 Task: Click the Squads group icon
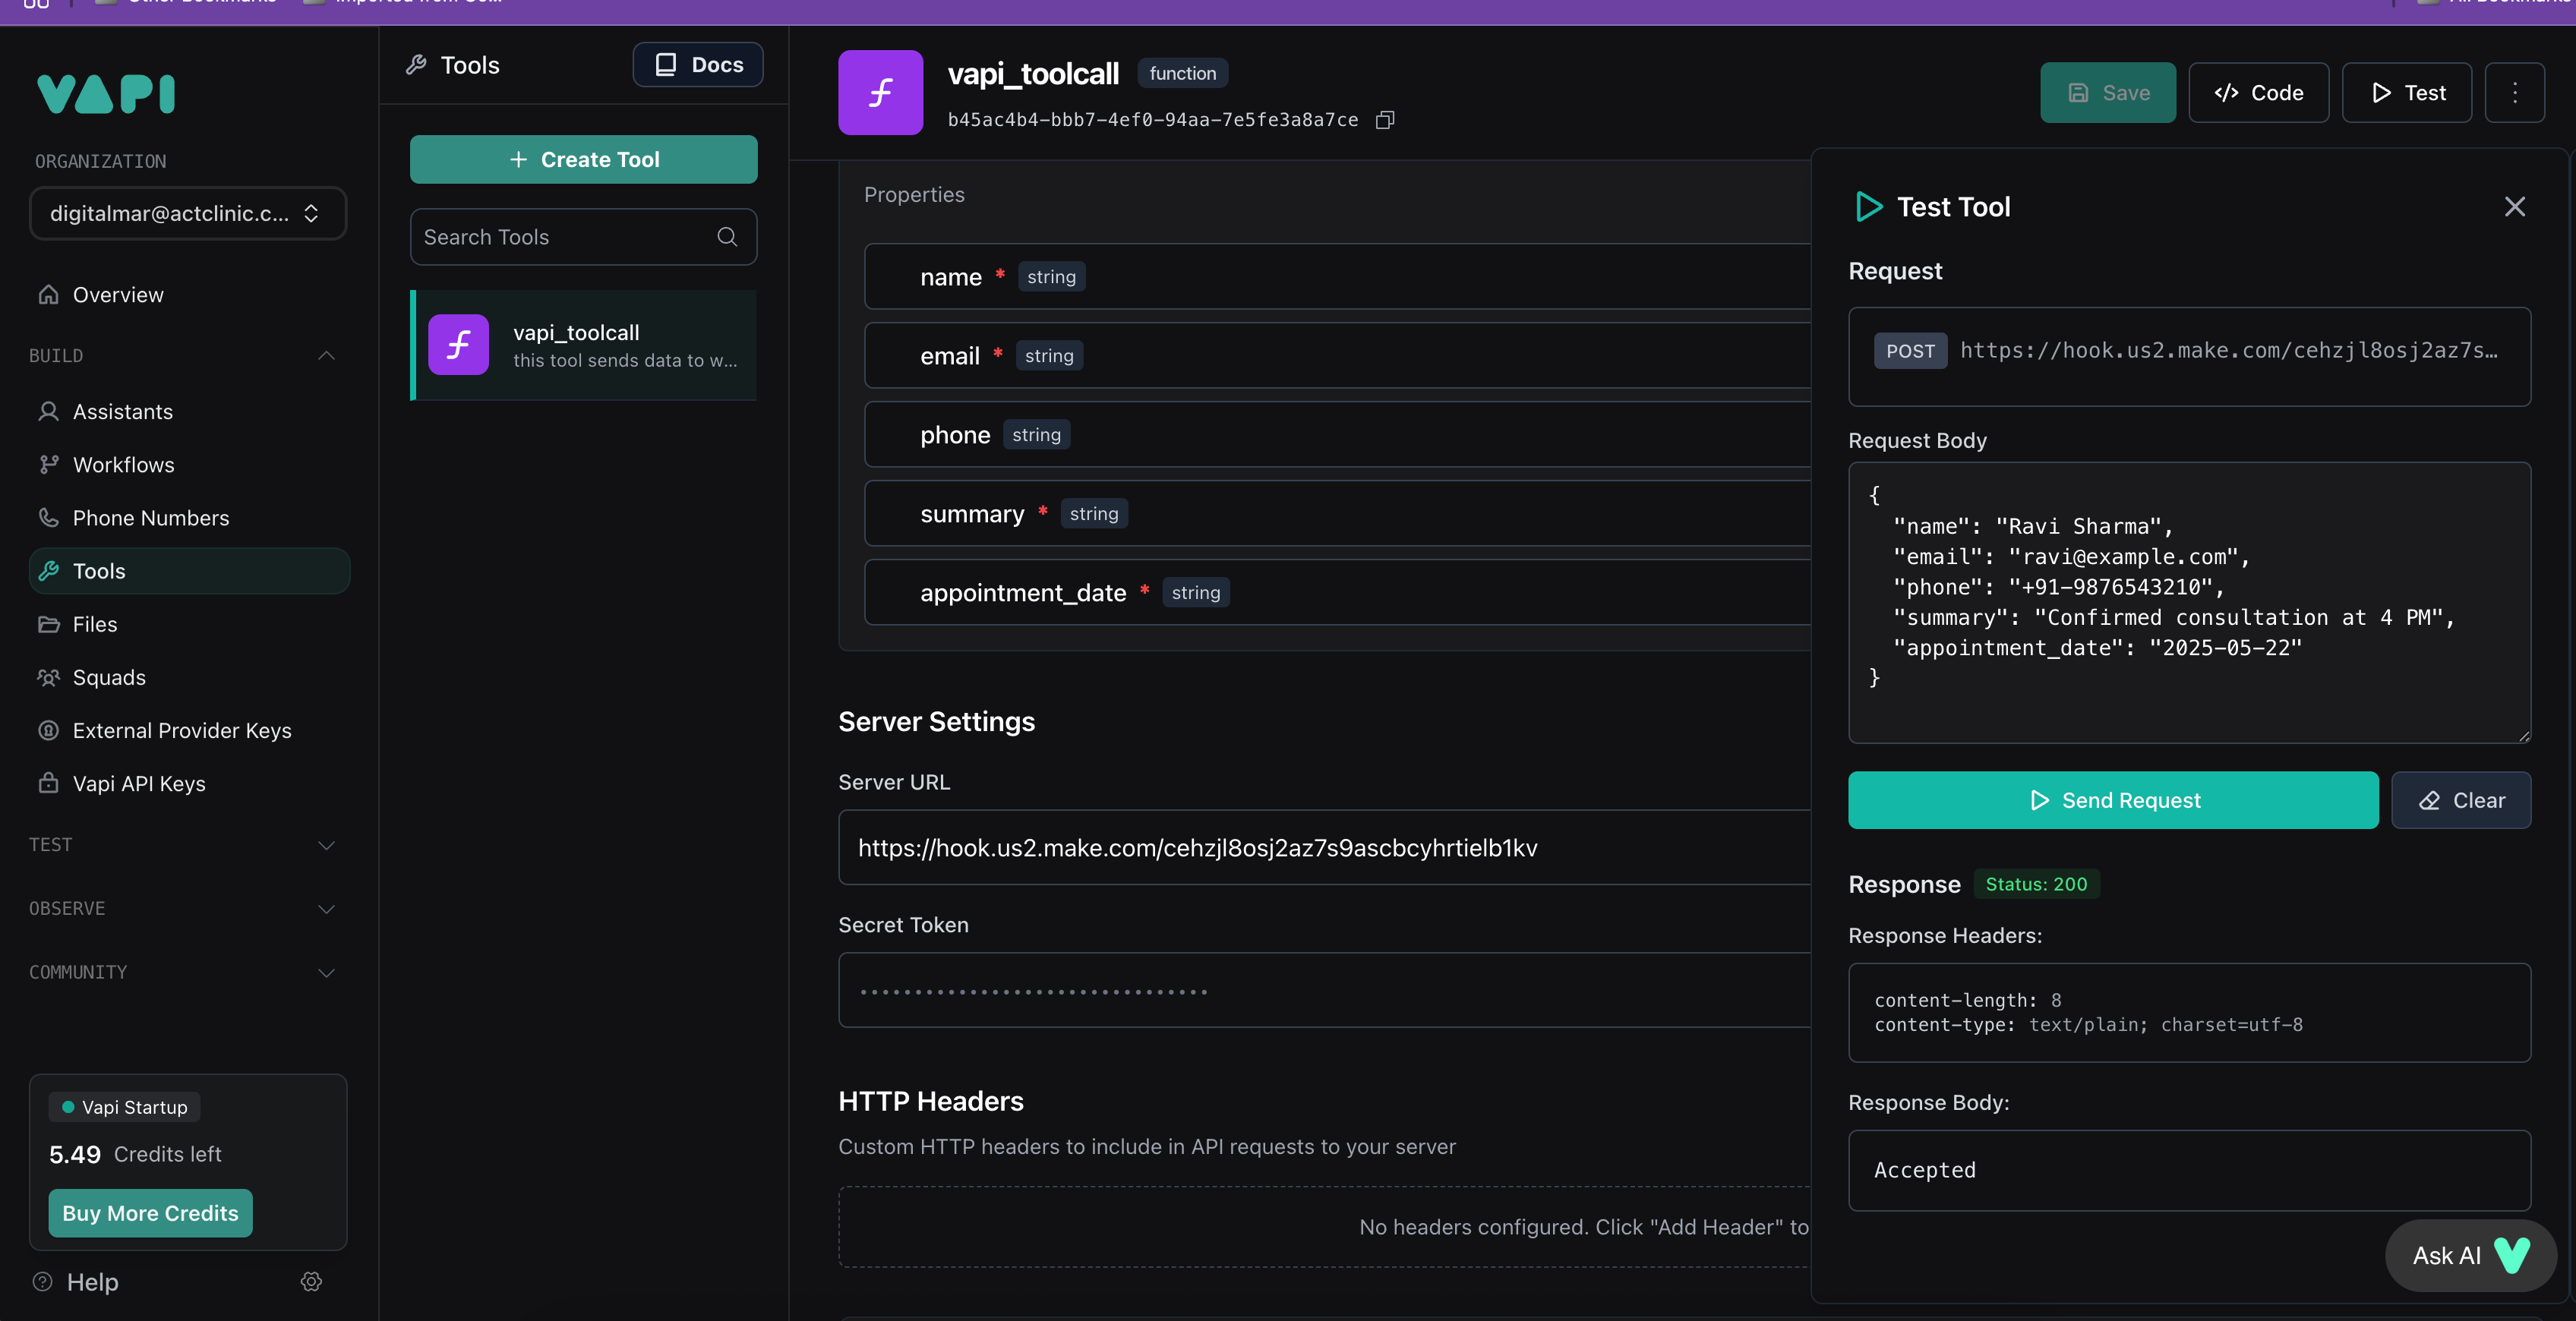pyautogui.click(x=48, y=677)
